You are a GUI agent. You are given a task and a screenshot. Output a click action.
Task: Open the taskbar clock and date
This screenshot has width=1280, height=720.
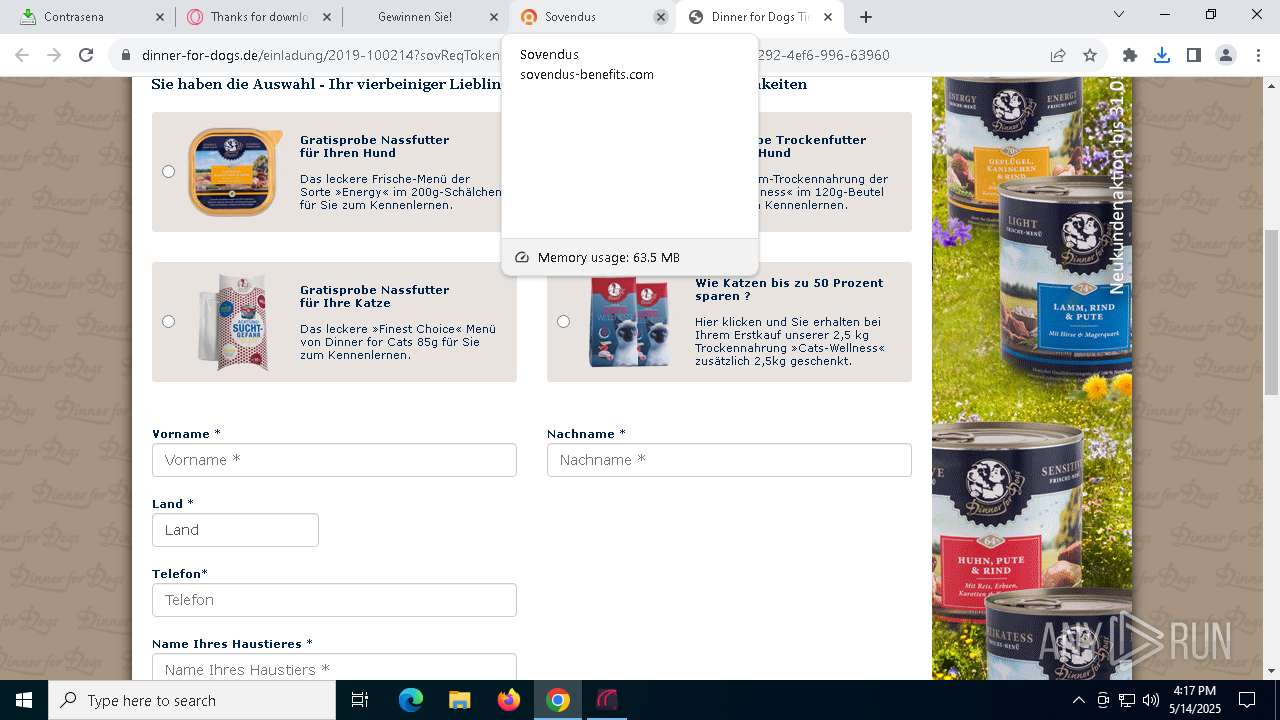click(x=1194, y=700)
